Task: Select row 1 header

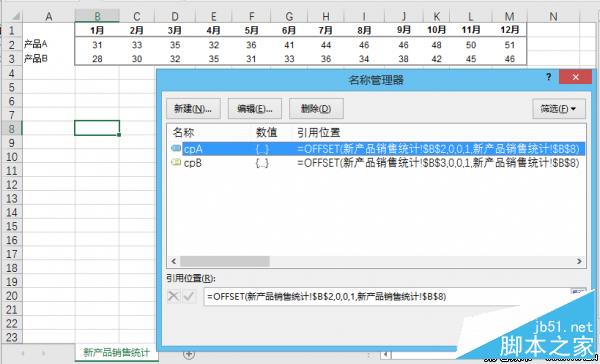Action: 11,30
